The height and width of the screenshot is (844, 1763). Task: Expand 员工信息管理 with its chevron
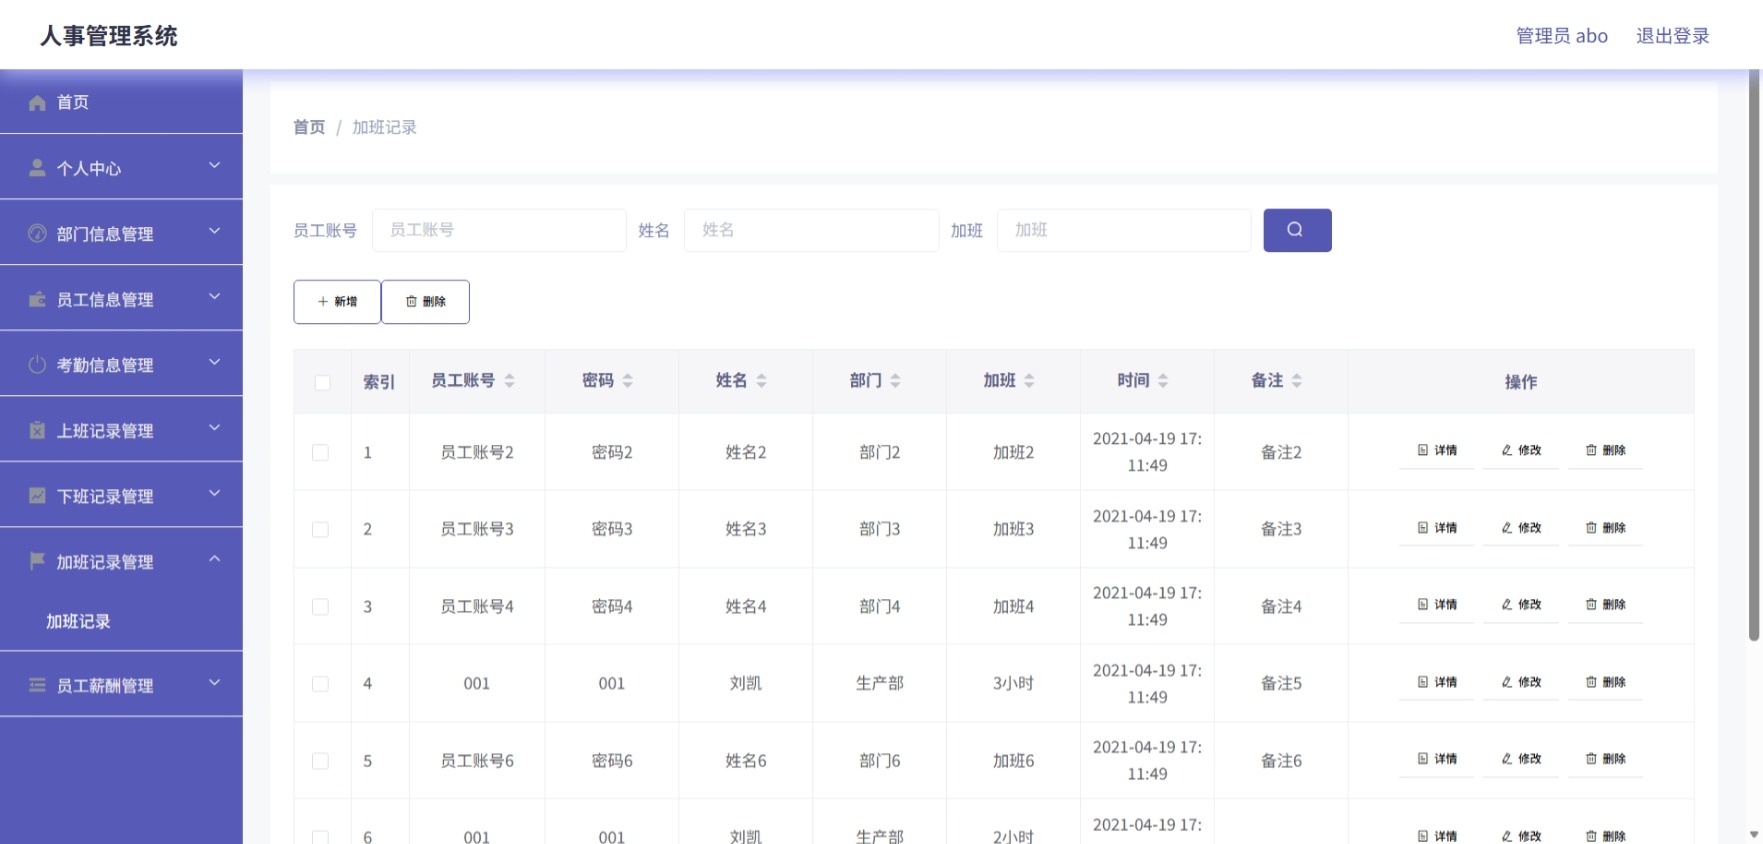pos(214,297)
